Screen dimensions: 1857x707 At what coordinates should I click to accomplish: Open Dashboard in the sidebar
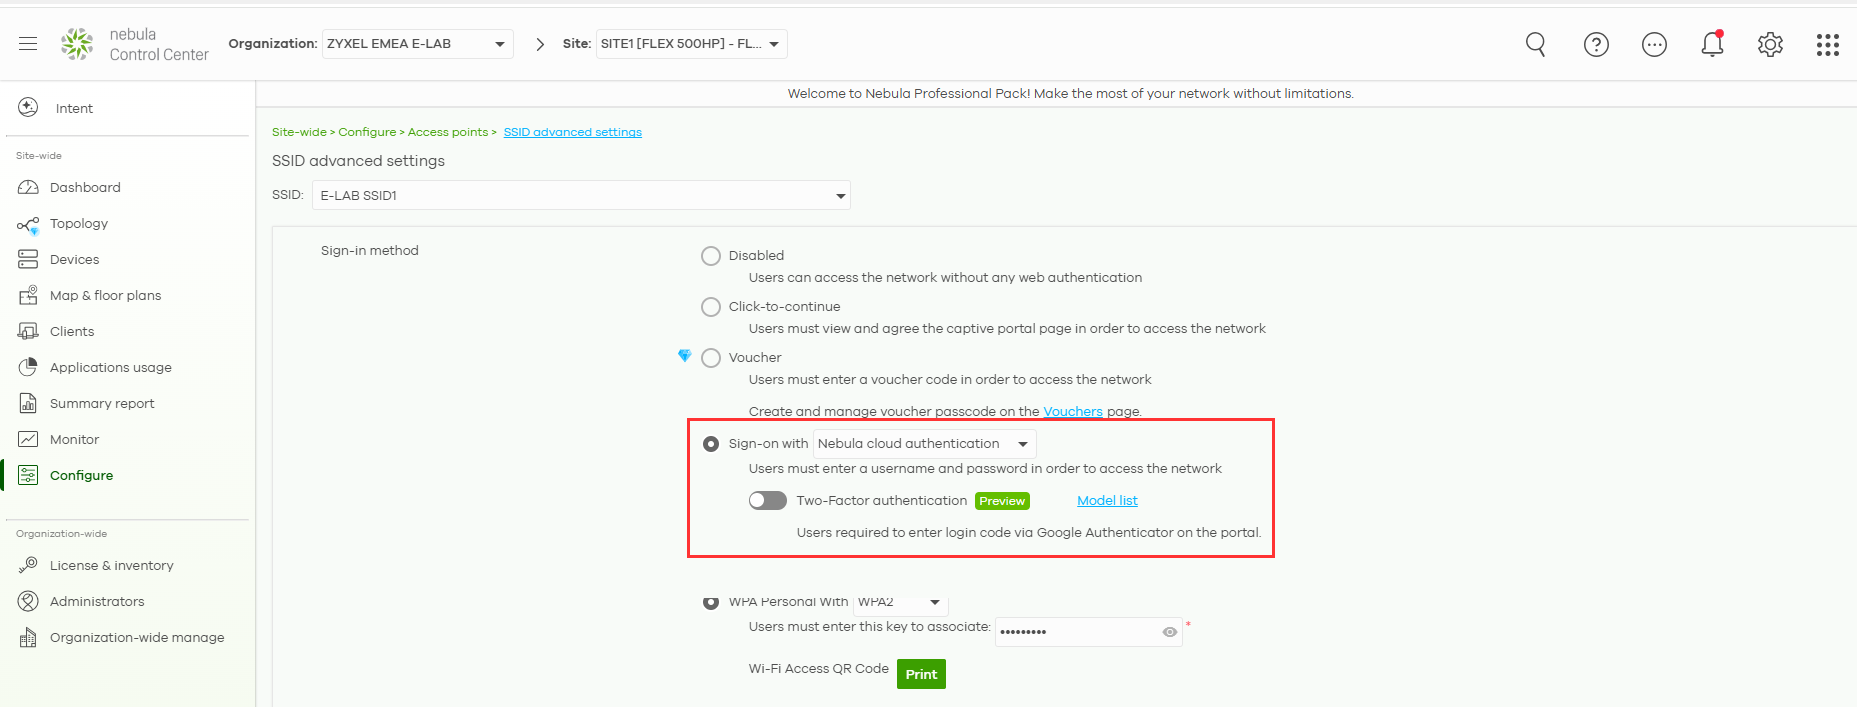tap(85, 188)
